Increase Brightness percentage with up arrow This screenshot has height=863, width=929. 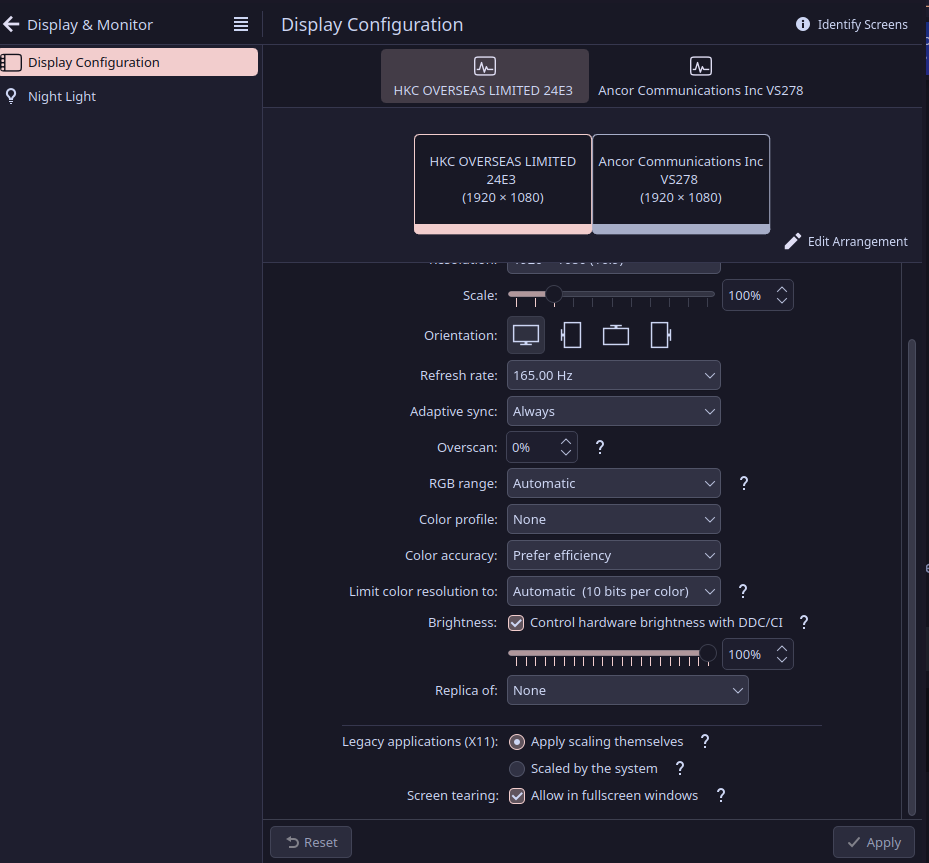pyautogui.click(x=782, y=649)
